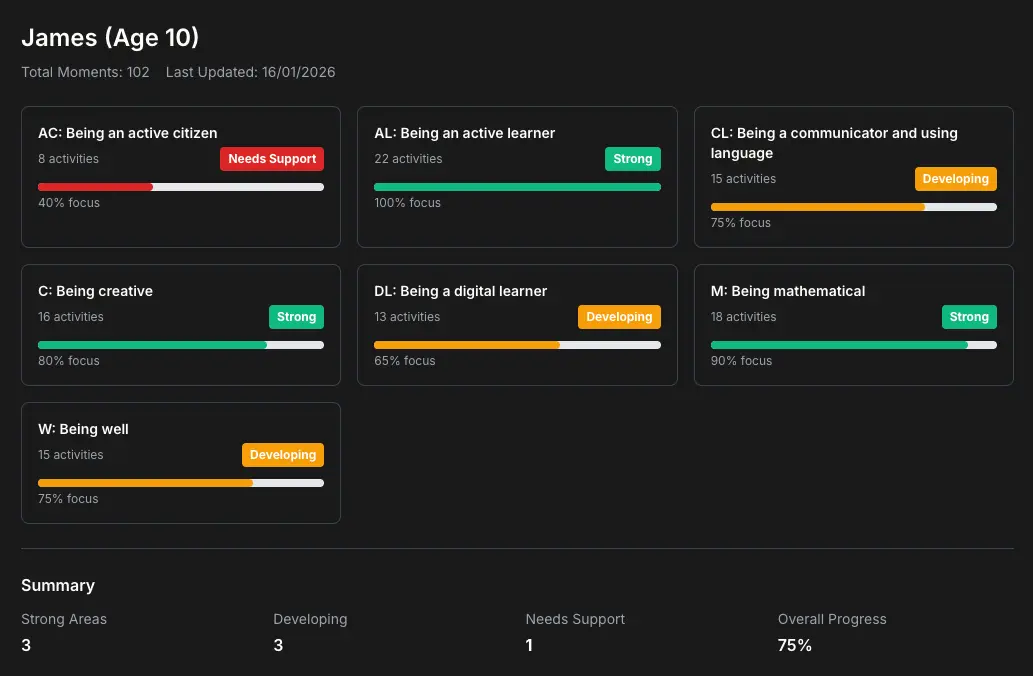1033x676 pixels.
Task: Click the "Strong" badge on active learner card
Action: [x=632, y=158]
